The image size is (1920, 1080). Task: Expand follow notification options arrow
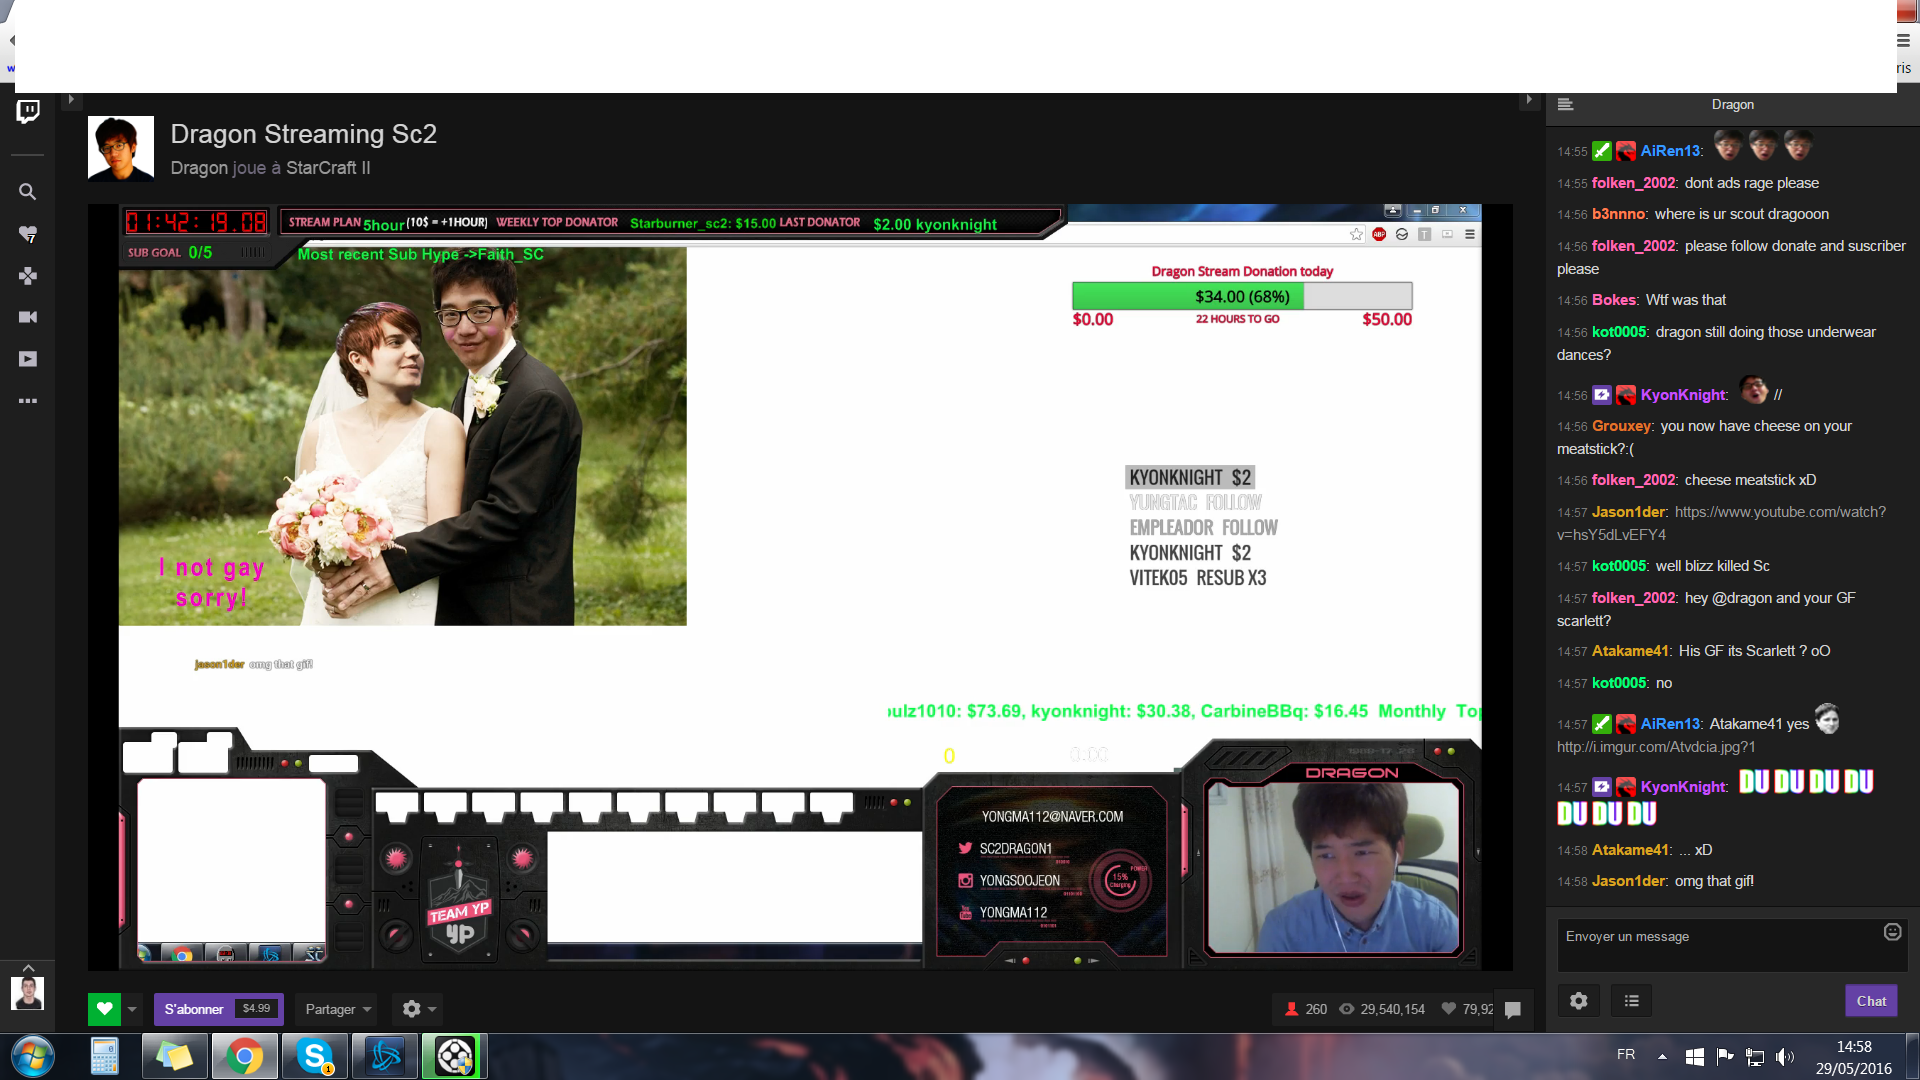pos(132,1009)
